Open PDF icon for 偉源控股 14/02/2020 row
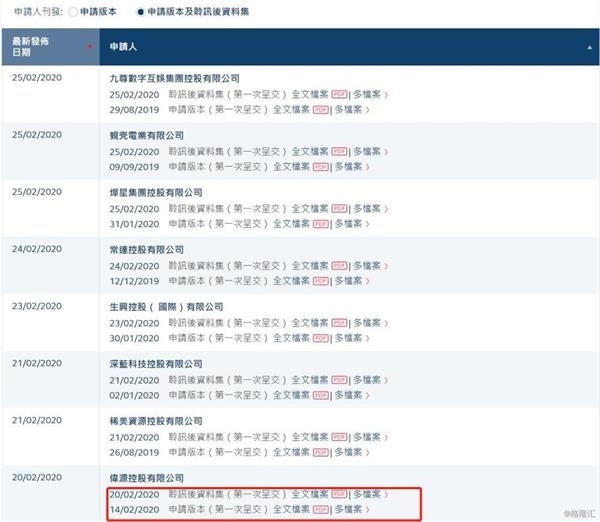 click(321, 509)
